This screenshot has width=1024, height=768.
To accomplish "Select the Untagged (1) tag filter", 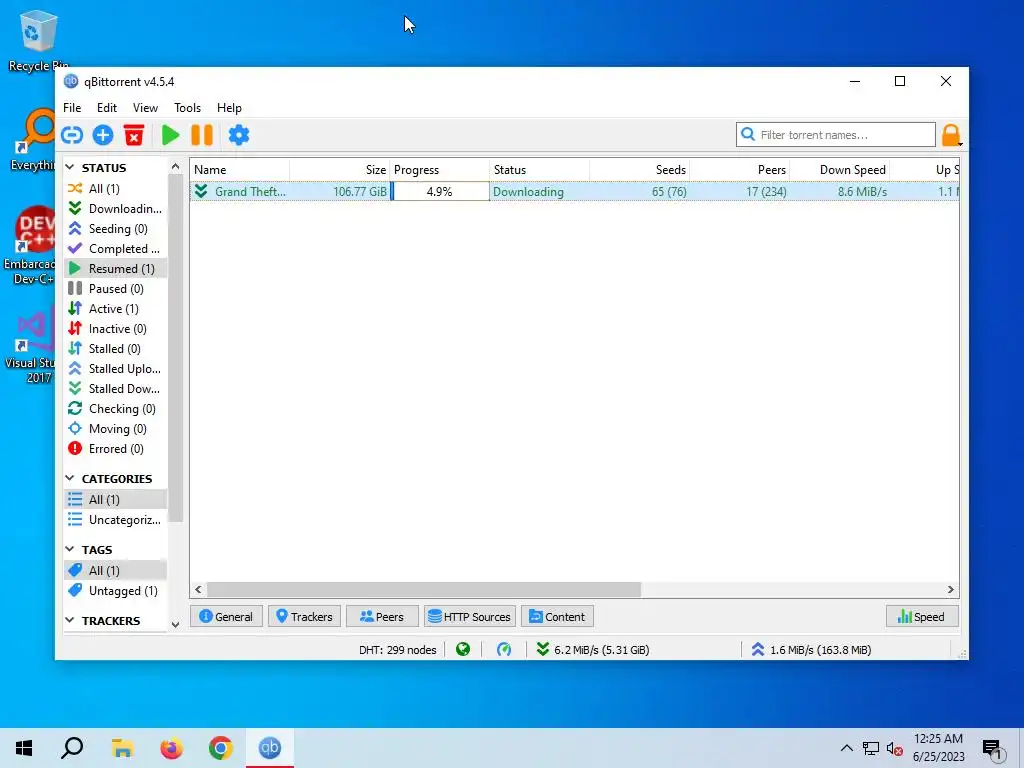I will (115, 591).
